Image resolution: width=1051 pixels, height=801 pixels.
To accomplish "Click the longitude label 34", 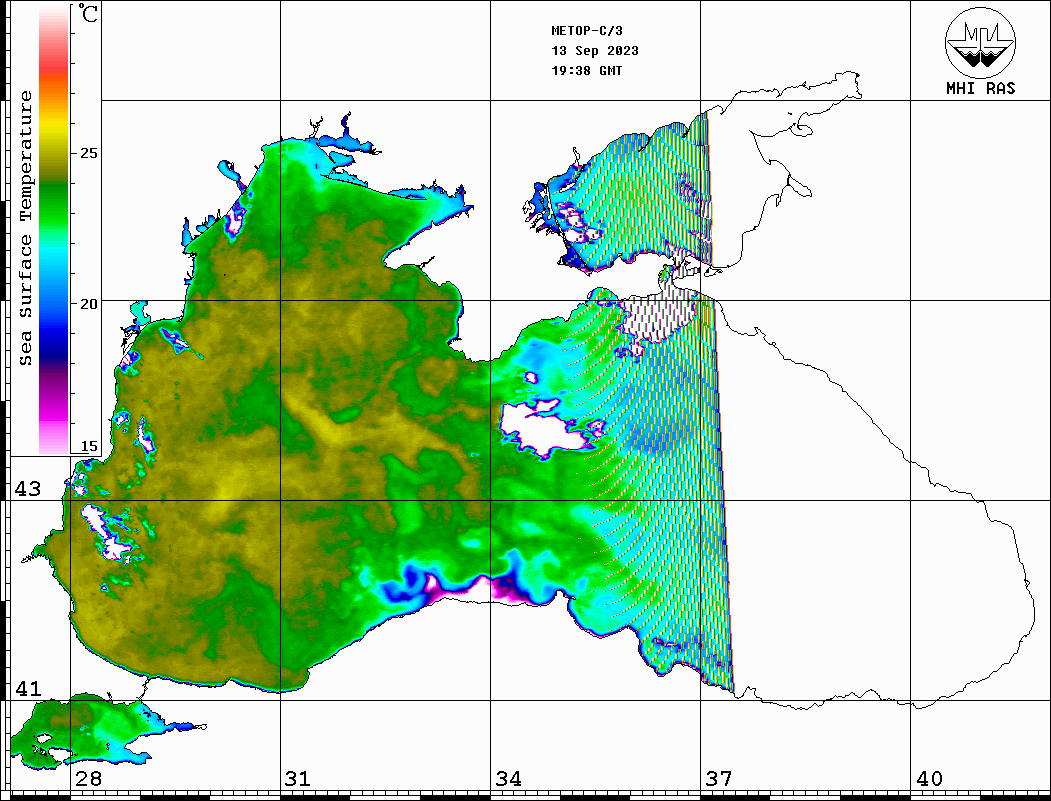I will (508, 778).
